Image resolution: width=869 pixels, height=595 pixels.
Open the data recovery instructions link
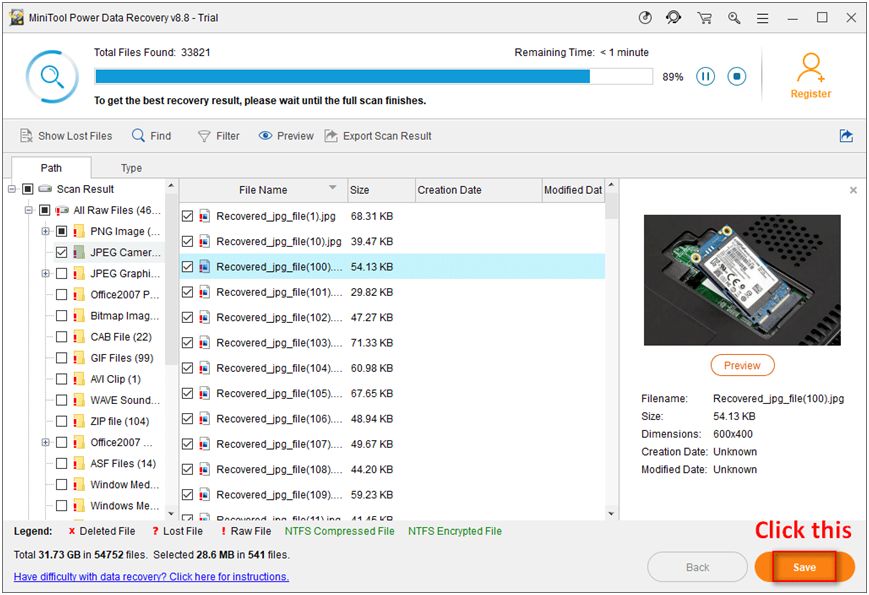pyautogui.click(x=151, y=577)
